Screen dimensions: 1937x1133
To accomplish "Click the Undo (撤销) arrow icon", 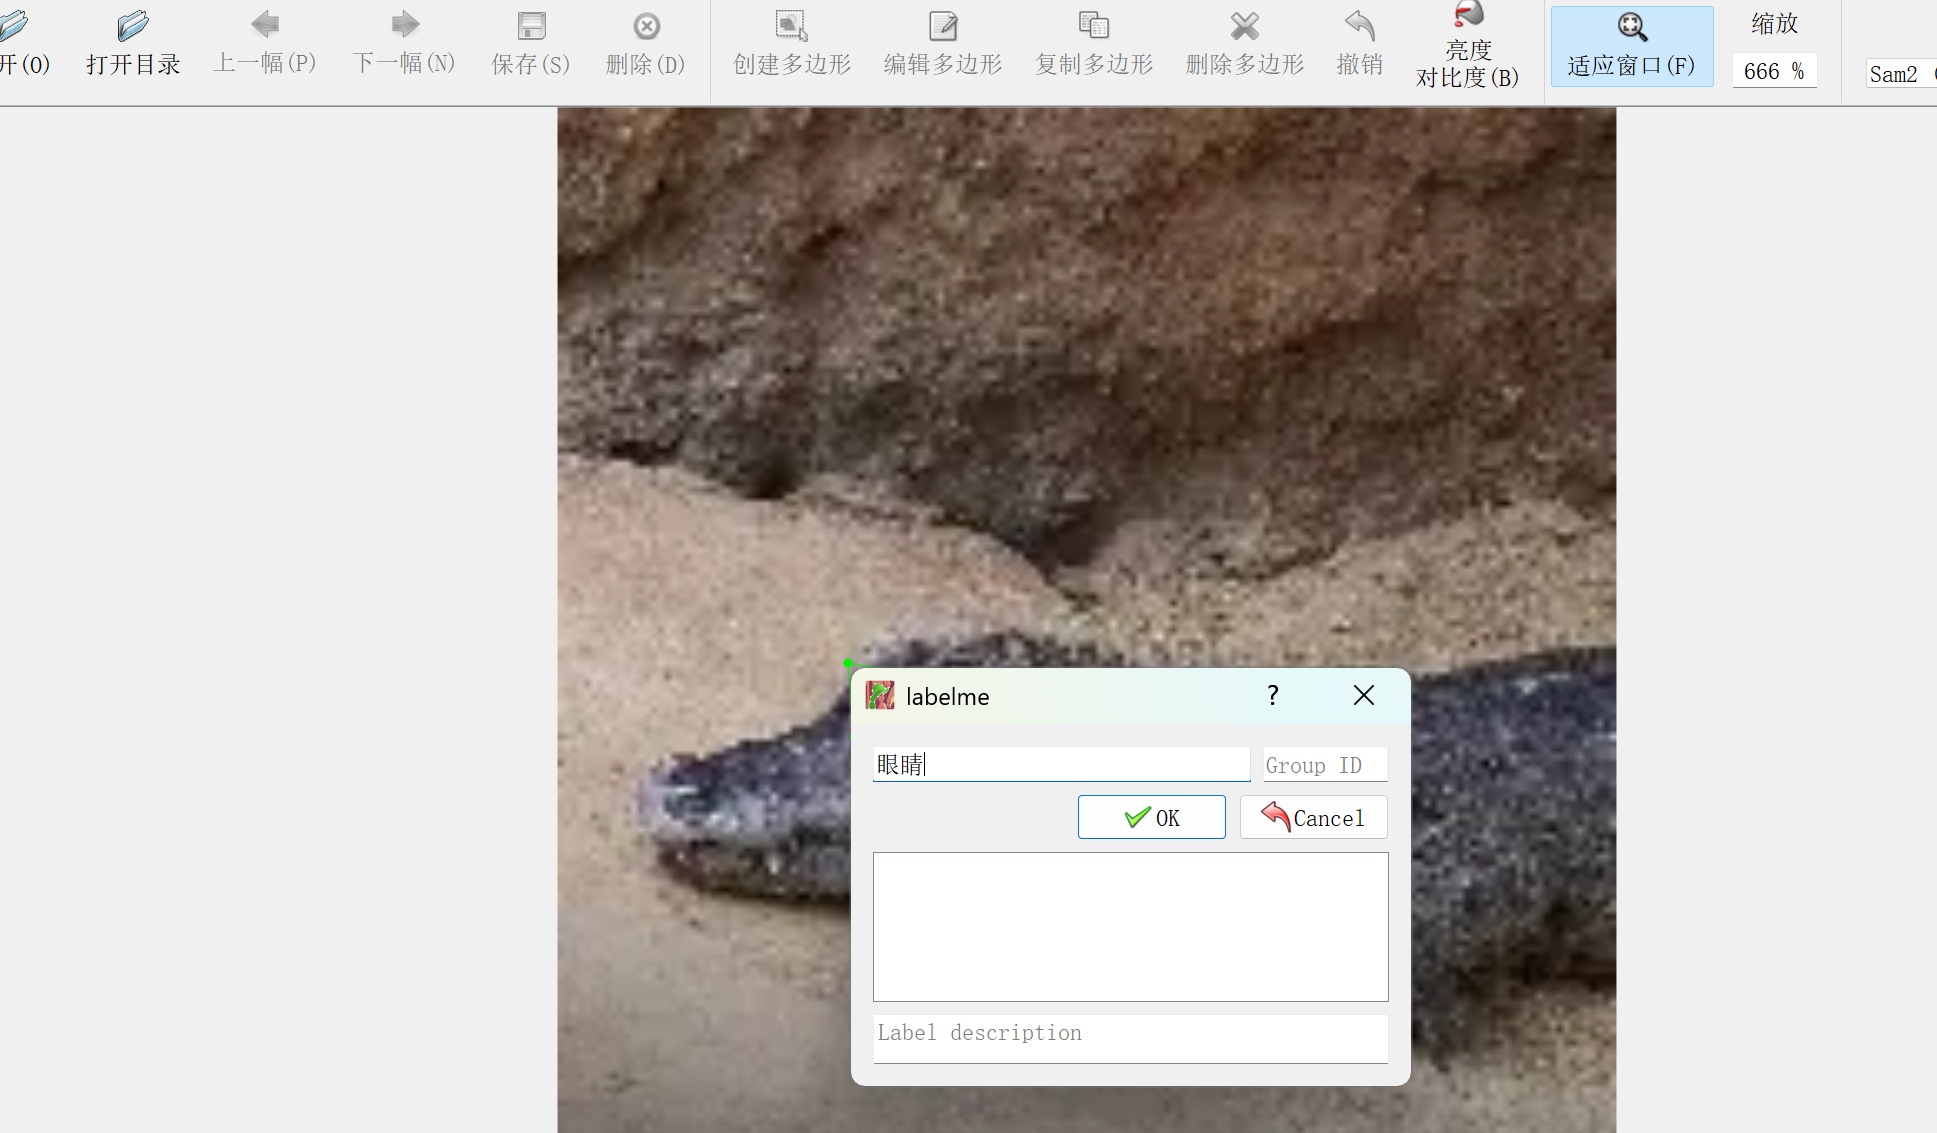I will click(x=1359, y=26).
